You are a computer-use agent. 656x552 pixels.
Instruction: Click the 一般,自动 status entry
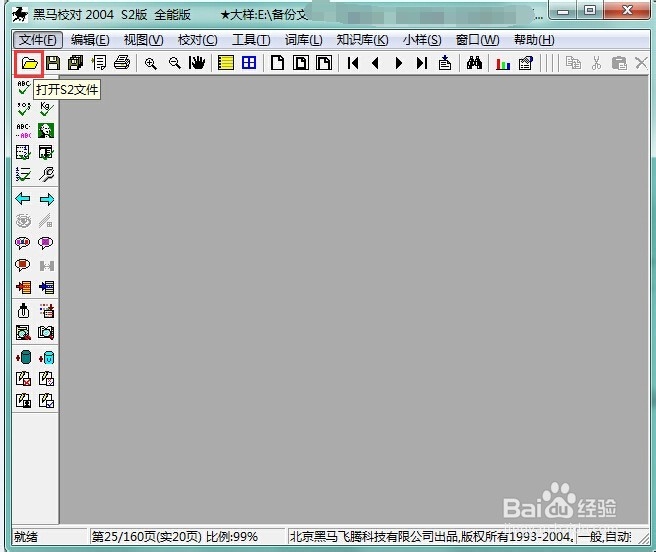tap(605, 537)
